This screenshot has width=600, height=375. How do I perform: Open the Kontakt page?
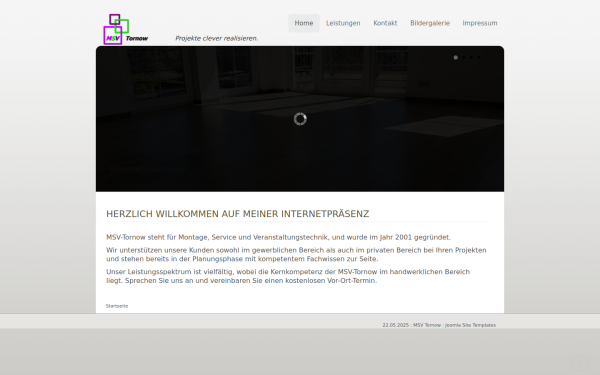(x=385, y=23)
